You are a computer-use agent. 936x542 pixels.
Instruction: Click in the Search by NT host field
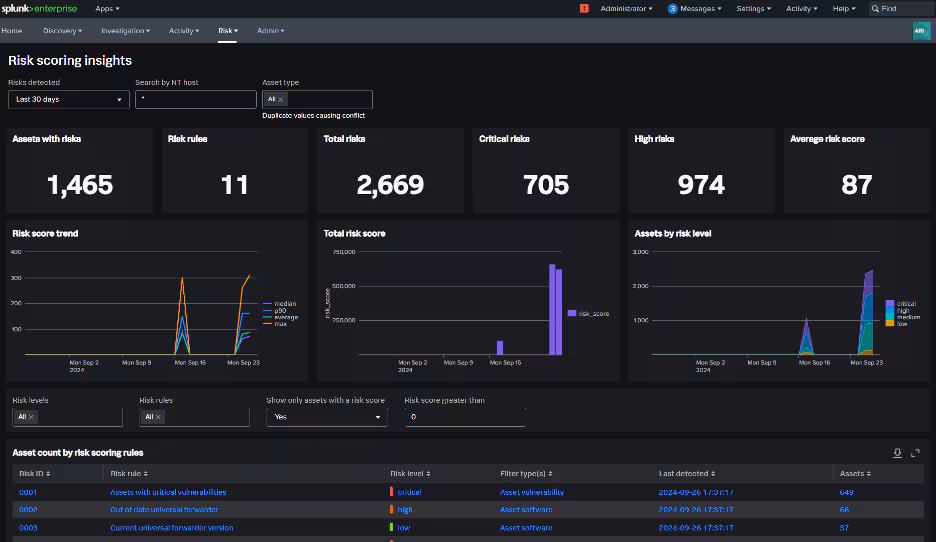click(196, 99)
